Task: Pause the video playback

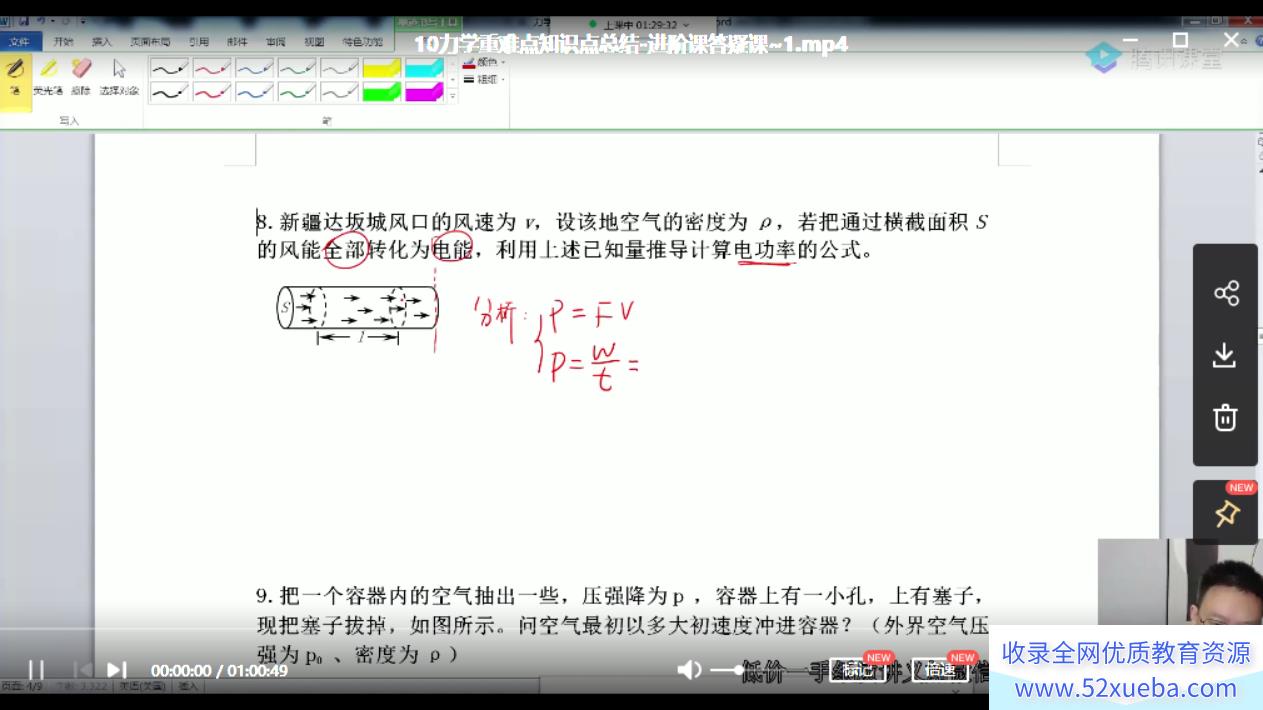Action: (35, 669)
